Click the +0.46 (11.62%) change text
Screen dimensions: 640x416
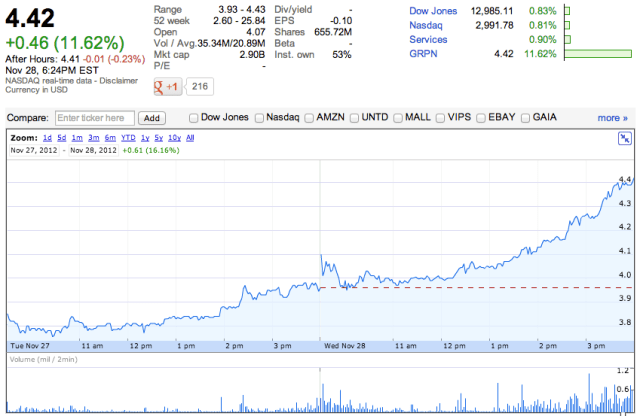(65, 43)
